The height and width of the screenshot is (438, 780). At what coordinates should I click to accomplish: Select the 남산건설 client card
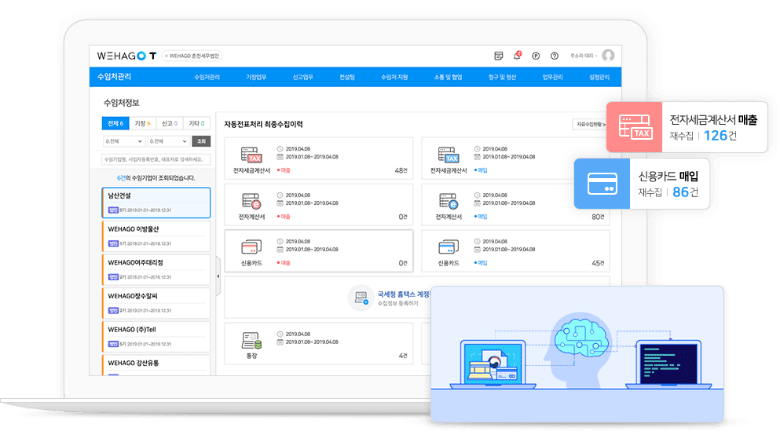[156, 203]
